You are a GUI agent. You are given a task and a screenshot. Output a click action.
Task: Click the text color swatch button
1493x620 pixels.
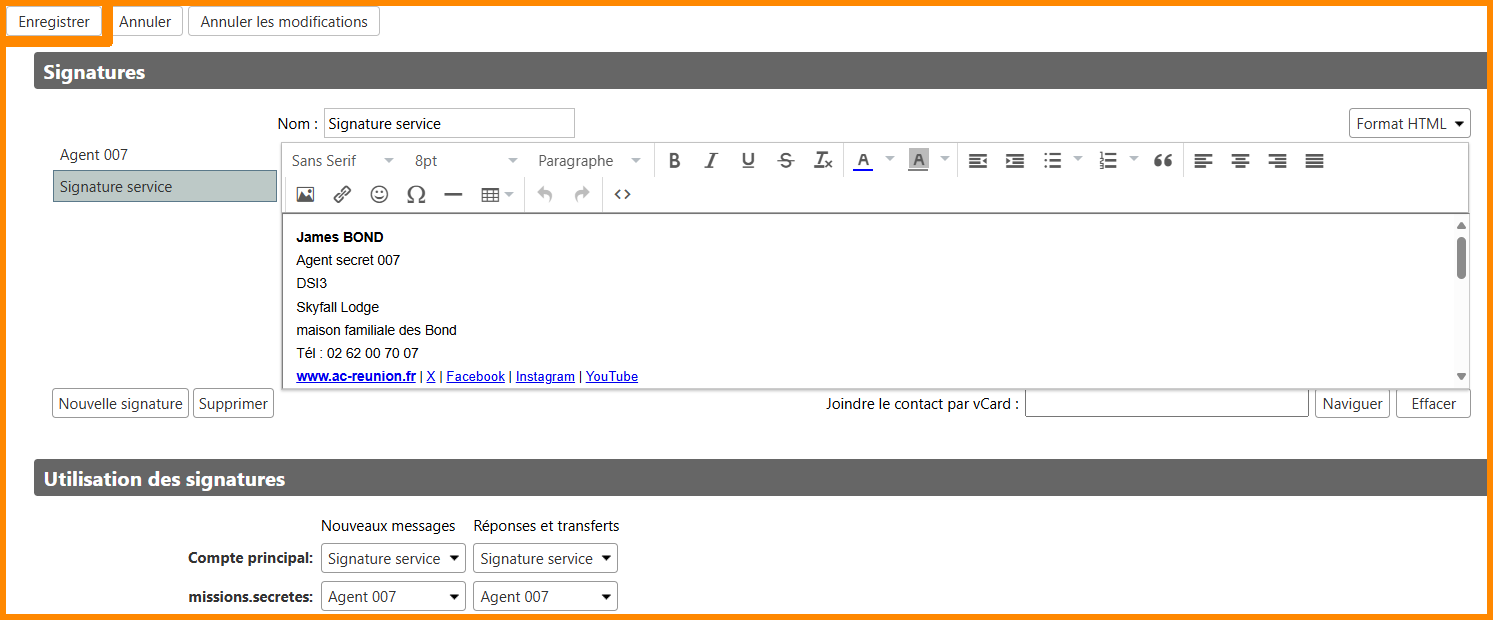(863, 161)
